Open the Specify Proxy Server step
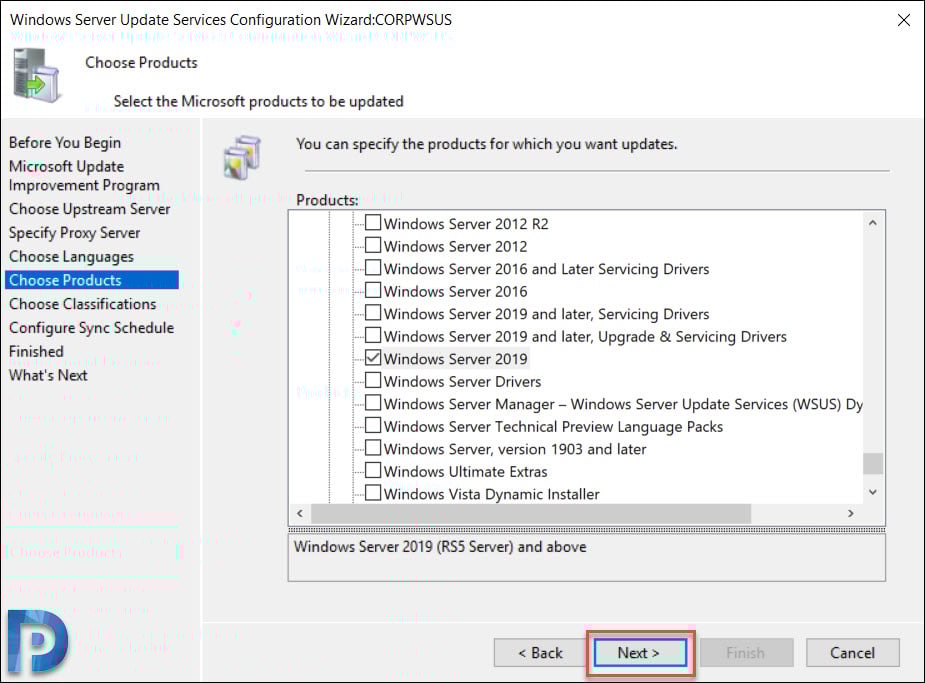 (74, 233)
